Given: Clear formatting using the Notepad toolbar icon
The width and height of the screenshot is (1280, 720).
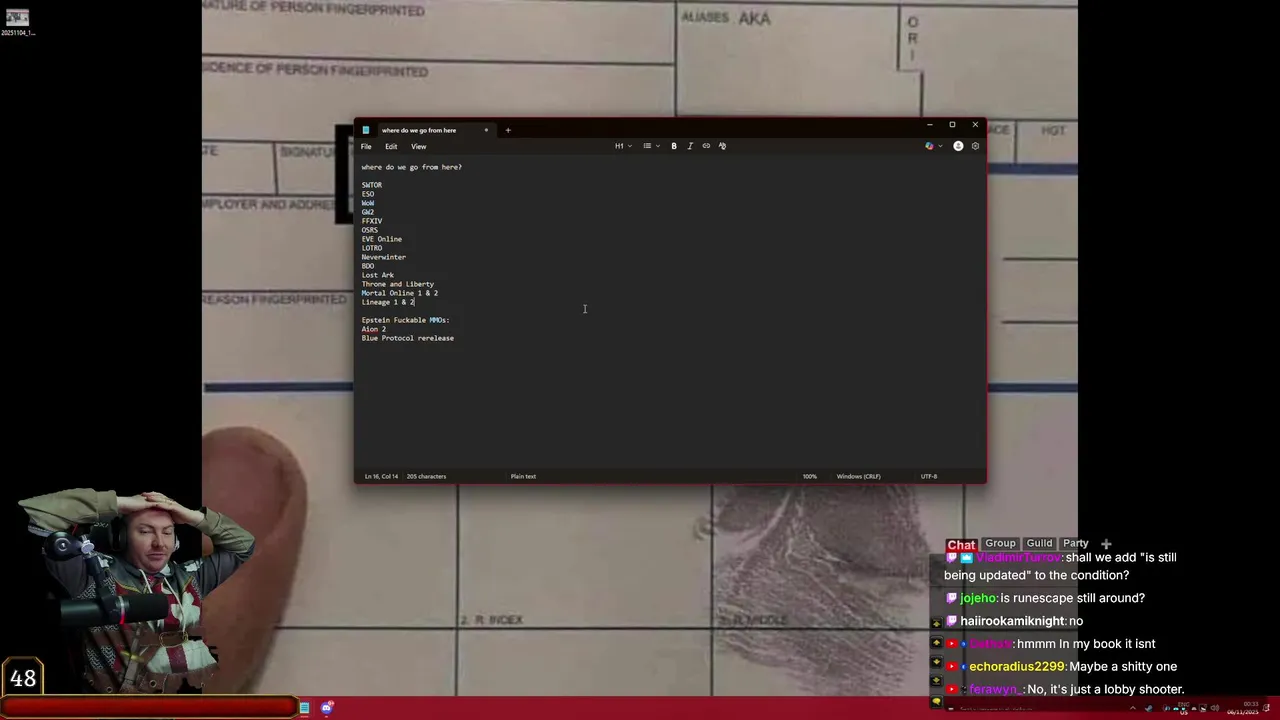Looking at the screenshot, I should coord(722,146).
